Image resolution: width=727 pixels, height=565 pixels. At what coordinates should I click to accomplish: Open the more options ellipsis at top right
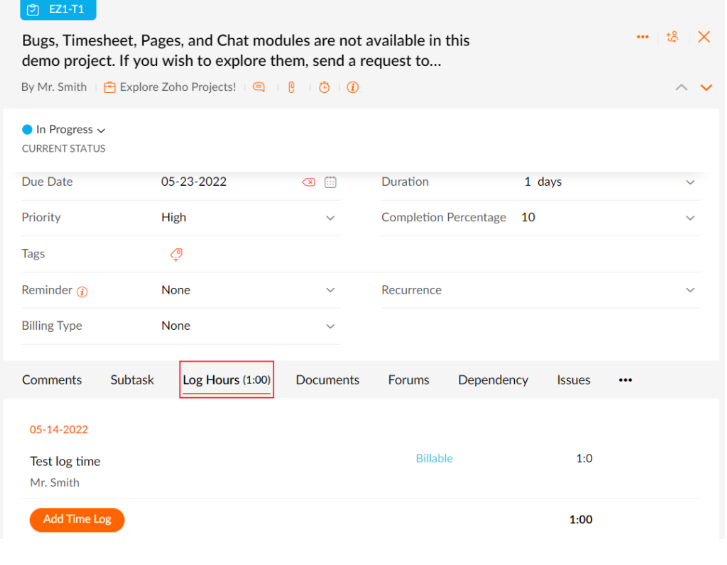pyautogui.click(x=643, y=37)
